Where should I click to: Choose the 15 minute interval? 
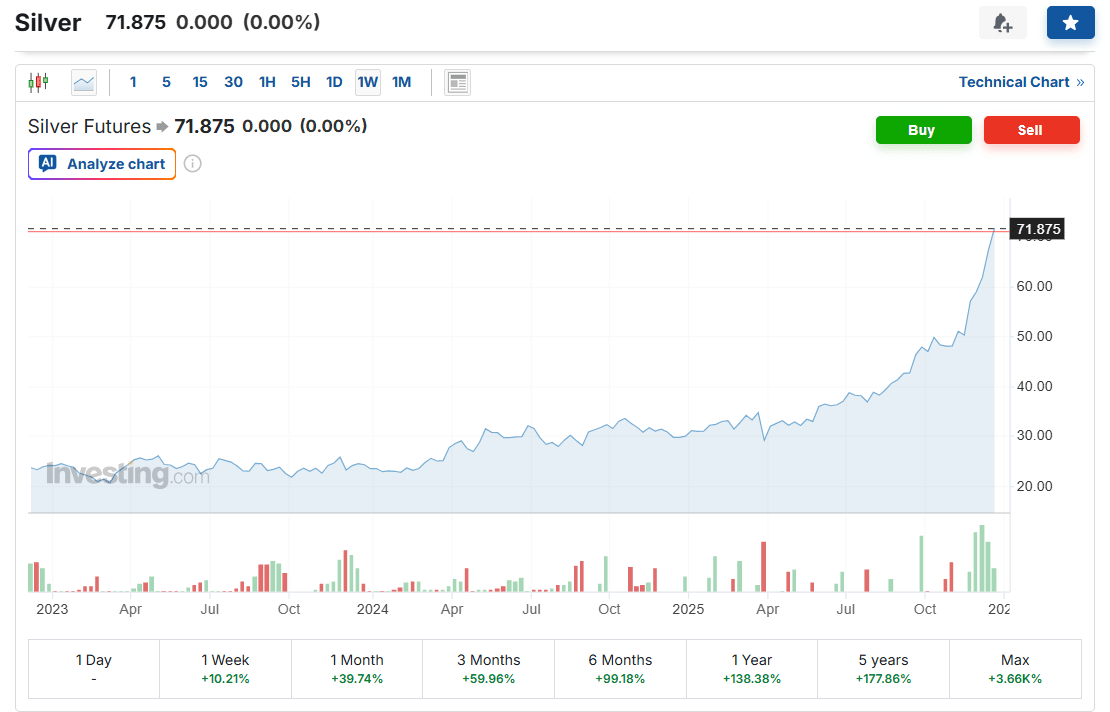pyautogui.click(x=200, y=82)
